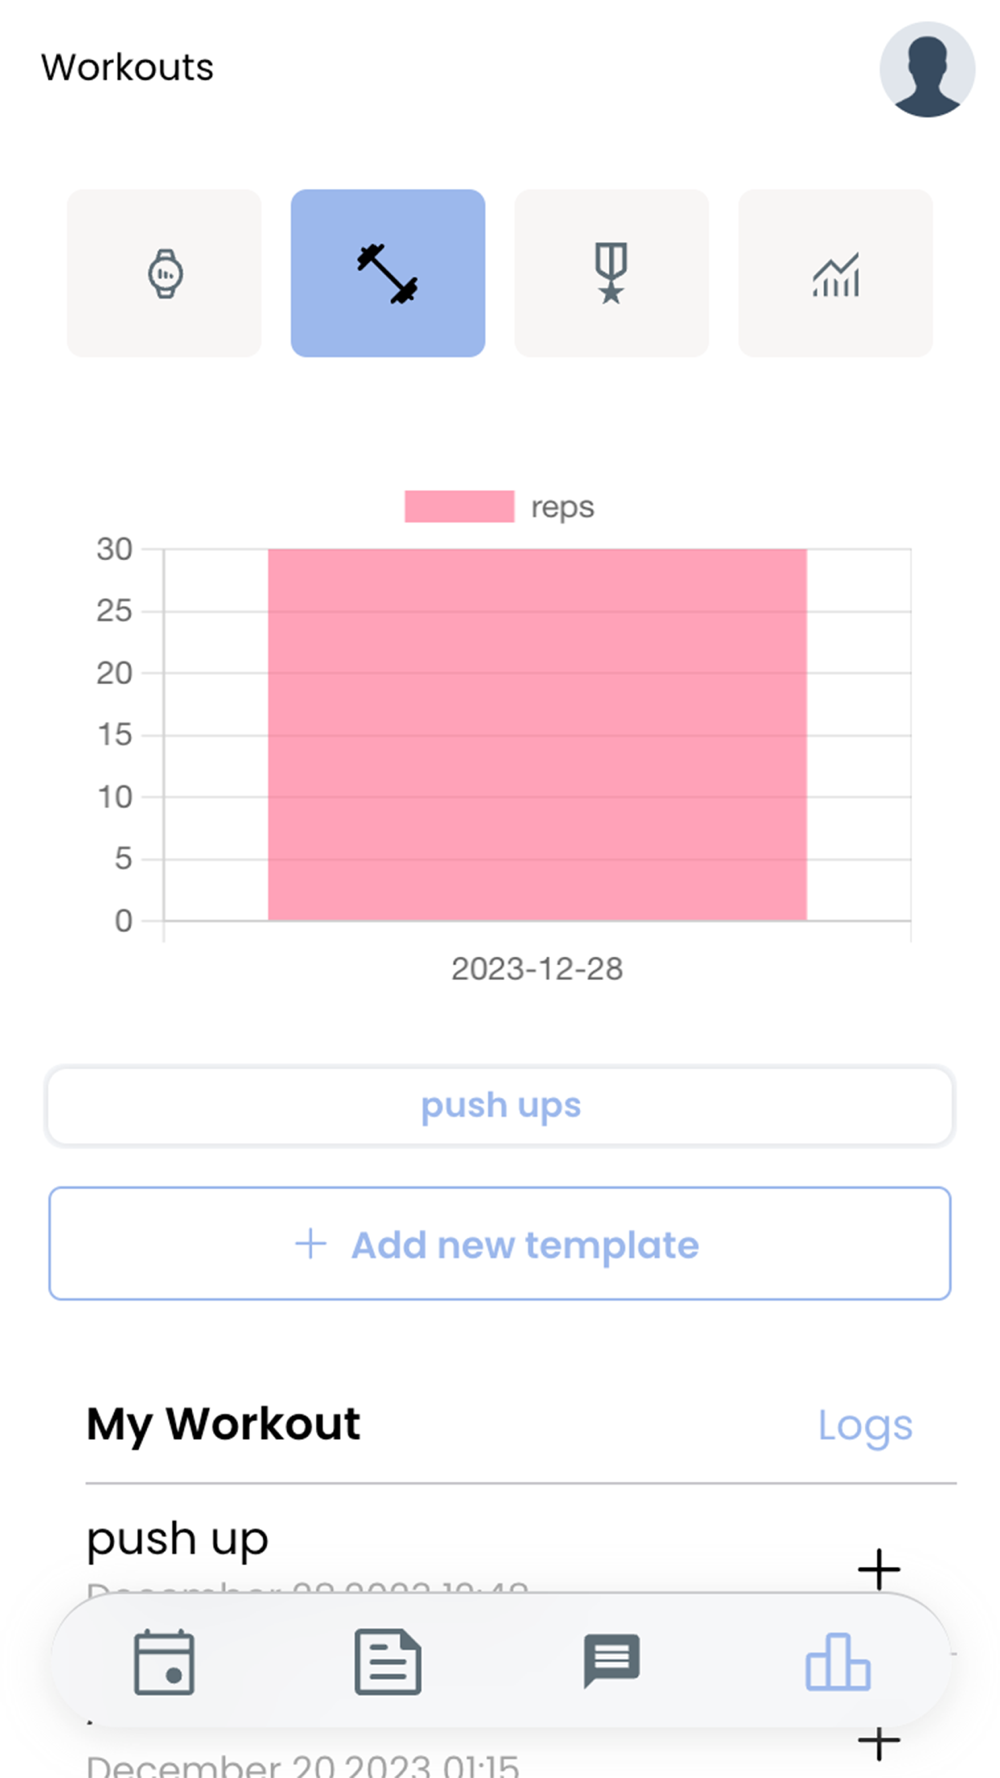This screenshot has height=1778, width=1000.
Task: Toggle the reps legend swatch on the chart
Action: [x=459, y=507]
